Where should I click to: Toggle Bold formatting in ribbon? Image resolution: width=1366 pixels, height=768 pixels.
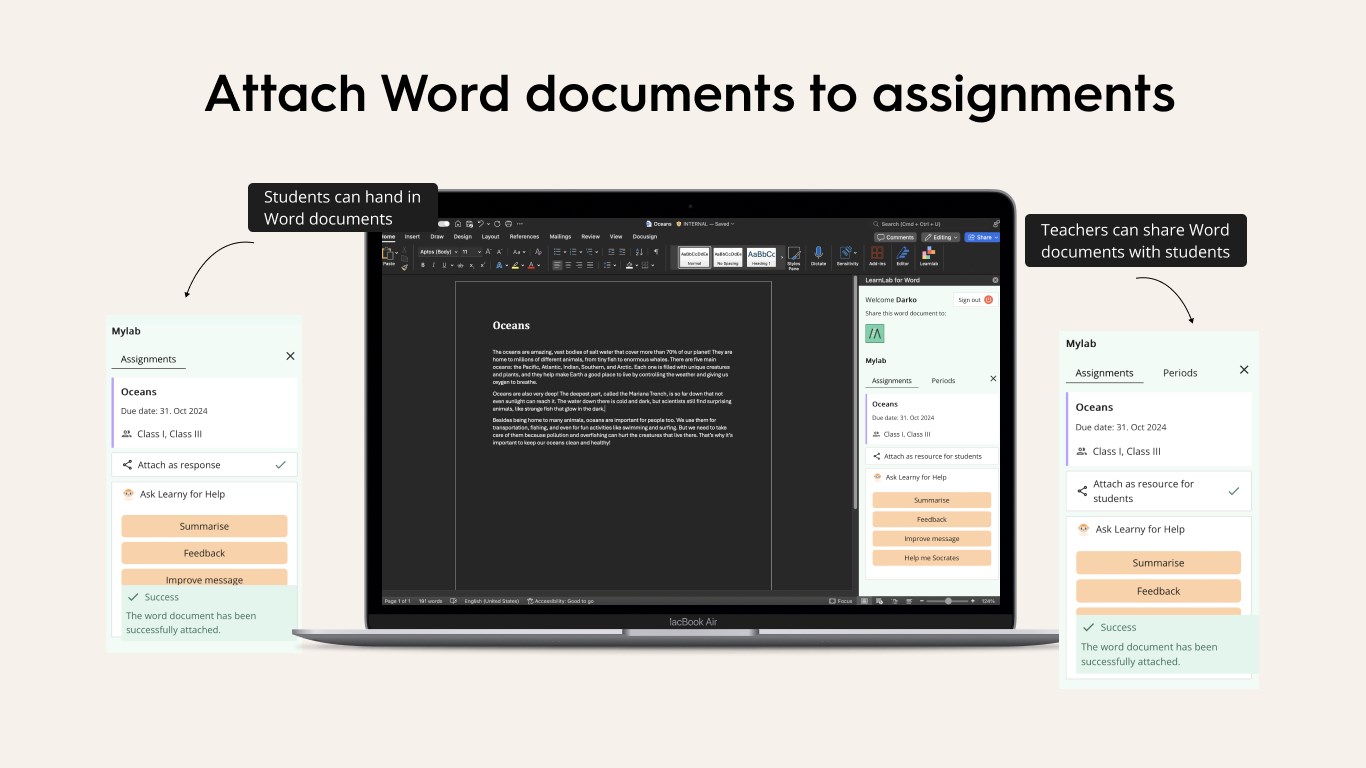tap(423, 265)
